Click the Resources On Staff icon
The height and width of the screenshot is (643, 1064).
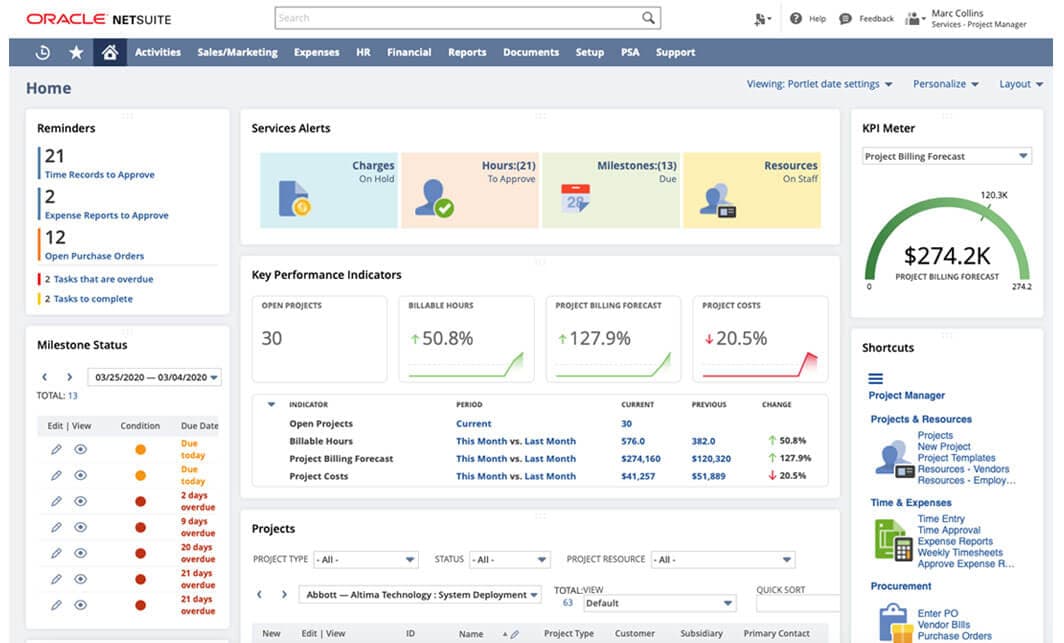click(x=718, y=201)
